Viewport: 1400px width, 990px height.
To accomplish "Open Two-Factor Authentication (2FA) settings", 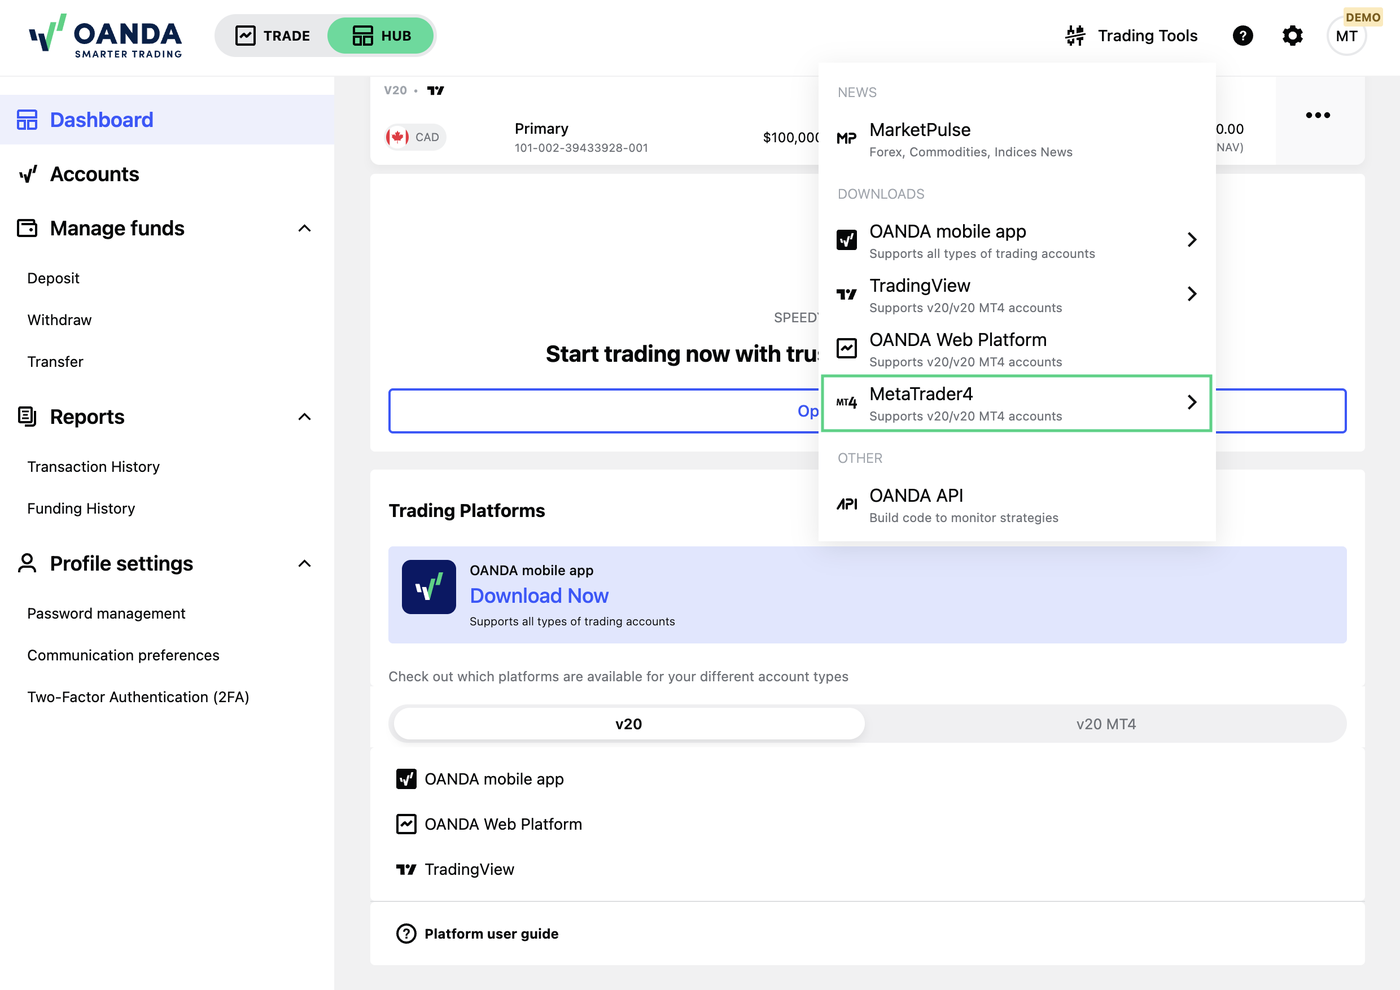I will click(x=138, y=698).
